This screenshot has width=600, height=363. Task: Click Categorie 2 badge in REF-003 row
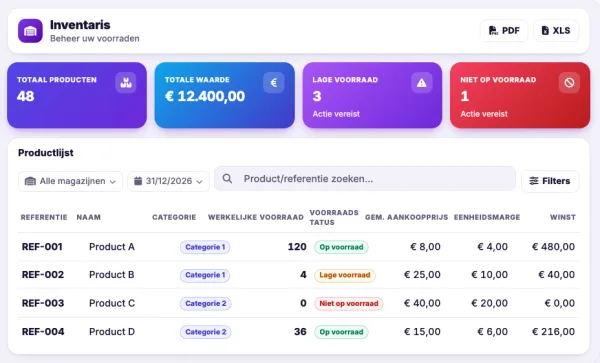[x=206, y=303]
